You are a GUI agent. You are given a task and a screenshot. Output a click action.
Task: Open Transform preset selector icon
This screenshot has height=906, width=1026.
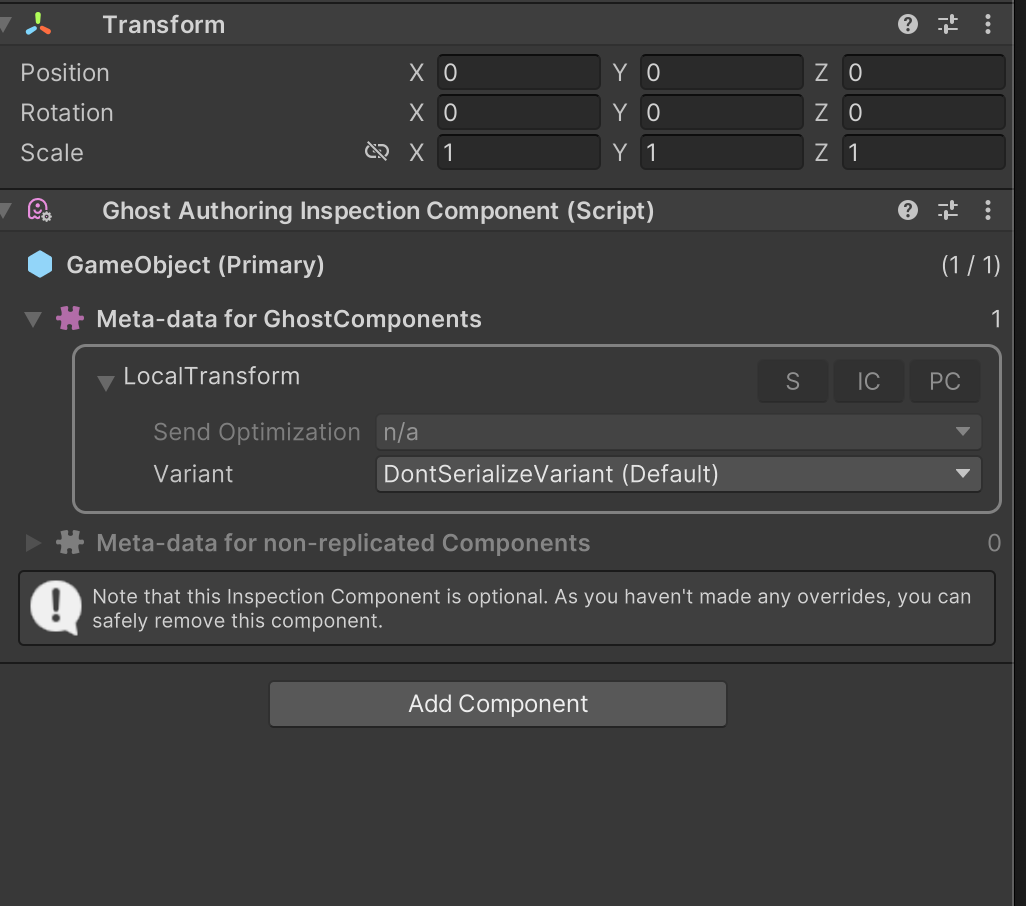click(x=947, y=24)
